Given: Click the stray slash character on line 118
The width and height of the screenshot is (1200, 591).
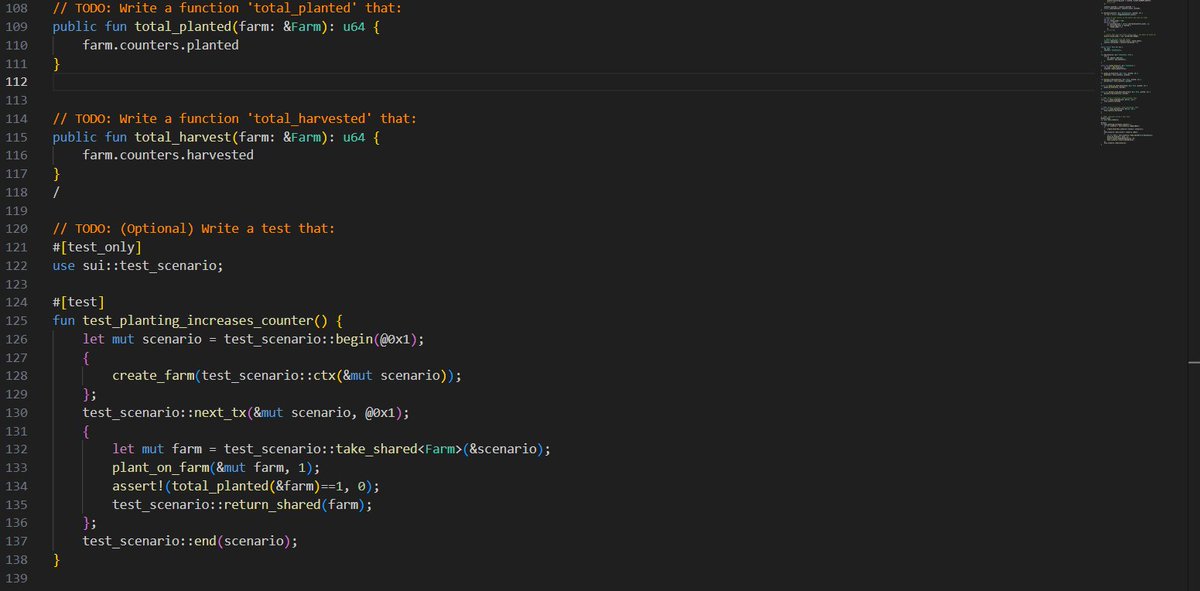Looking at the screenshot, I should [57, 192].
